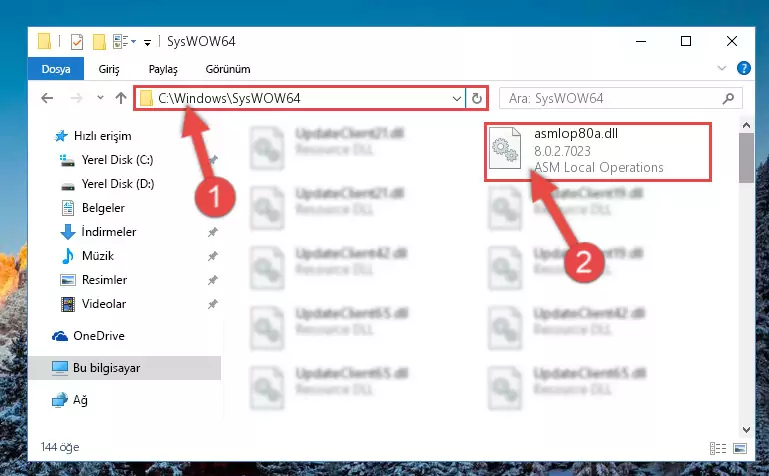The image size is (769, 476).
Task: Switch to details view in status bar
Action: point(718,448)
